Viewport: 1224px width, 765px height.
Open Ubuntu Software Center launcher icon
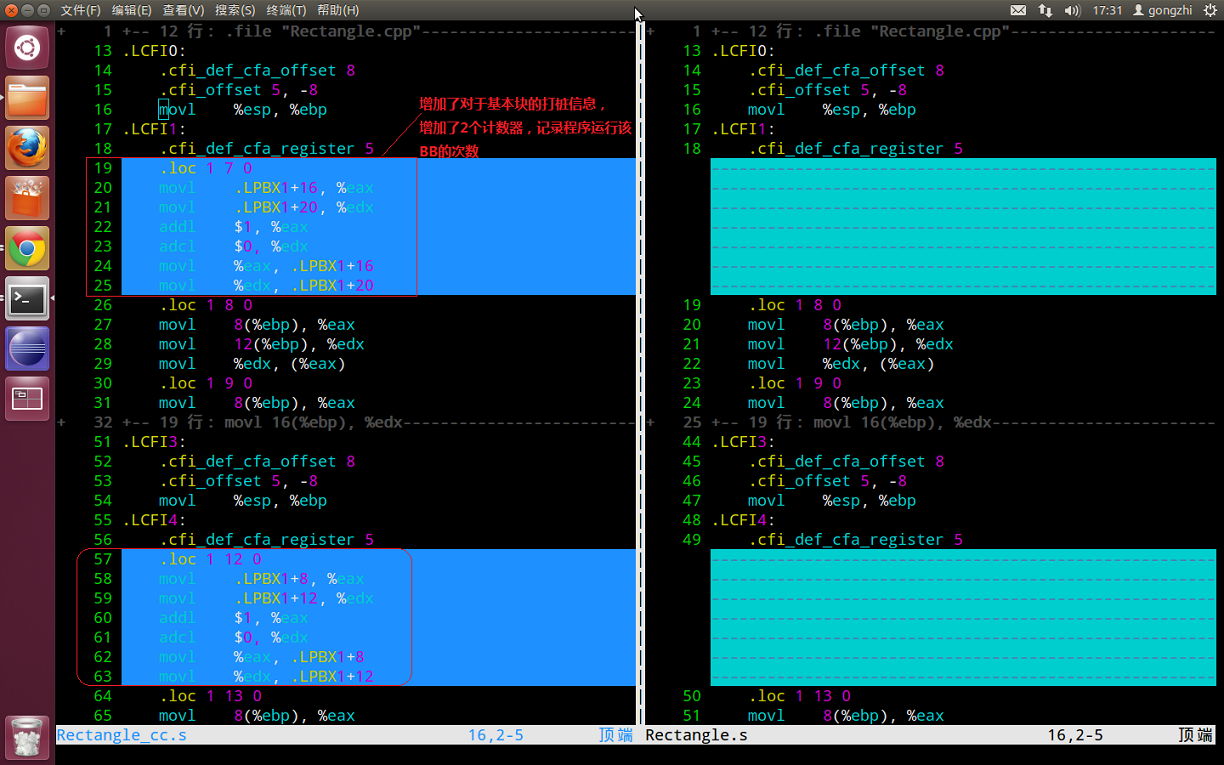(27, 197)
